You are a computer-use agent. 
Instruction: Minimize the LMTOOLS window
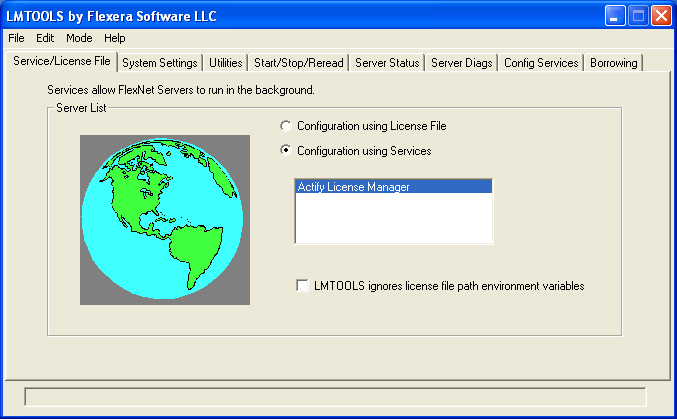click(x=615, y=15)
